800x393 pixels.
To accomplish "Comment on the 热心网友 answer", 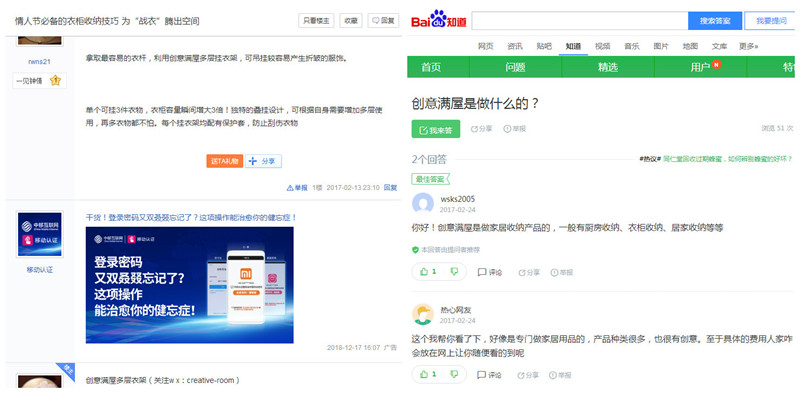I will point(490,375).
